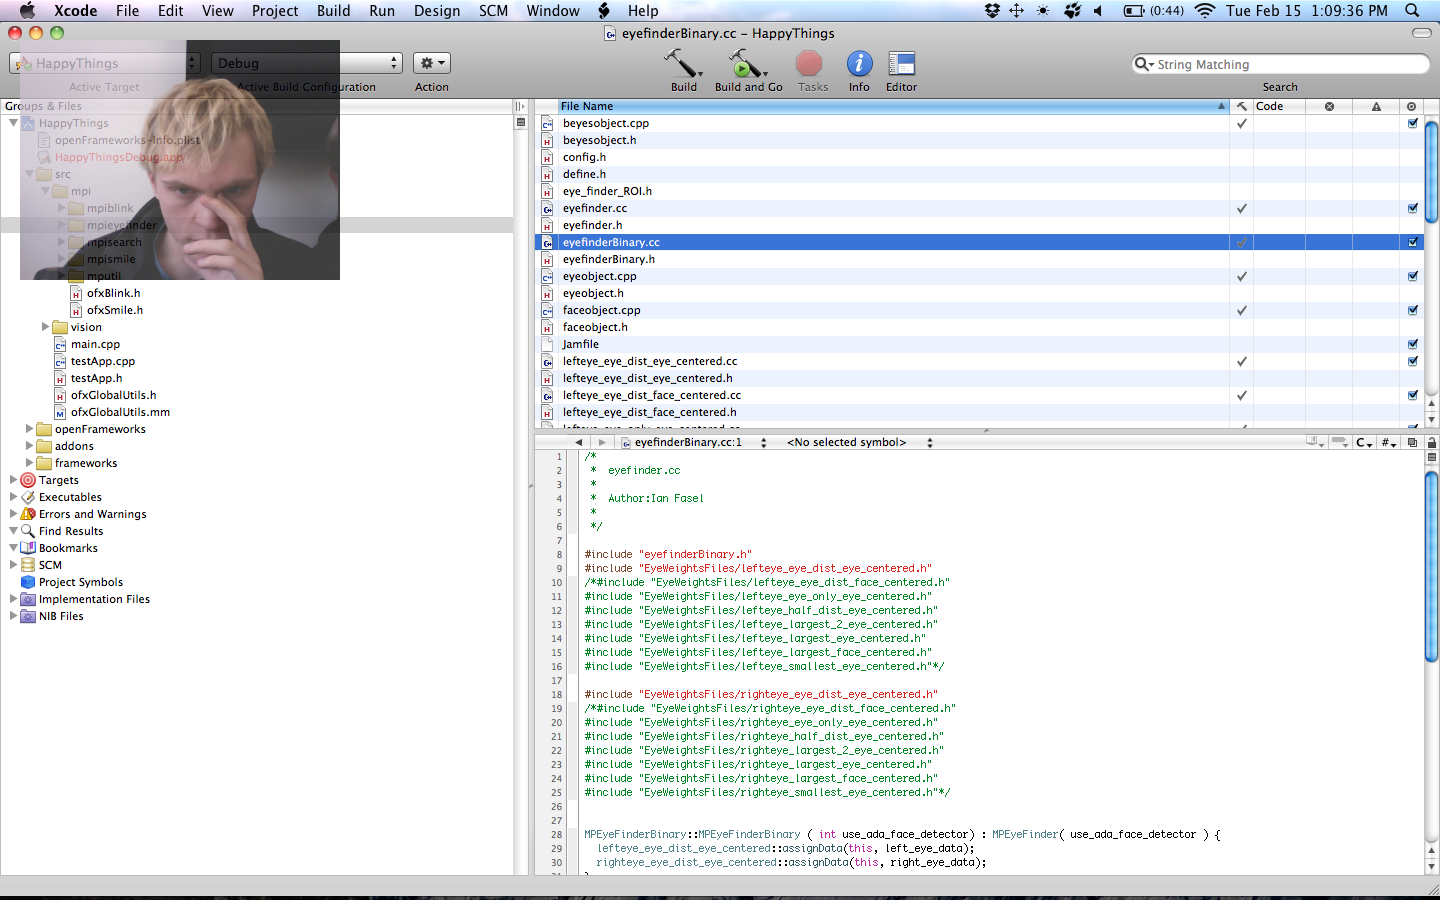Click the Build and Go icon

click(746, 65)
